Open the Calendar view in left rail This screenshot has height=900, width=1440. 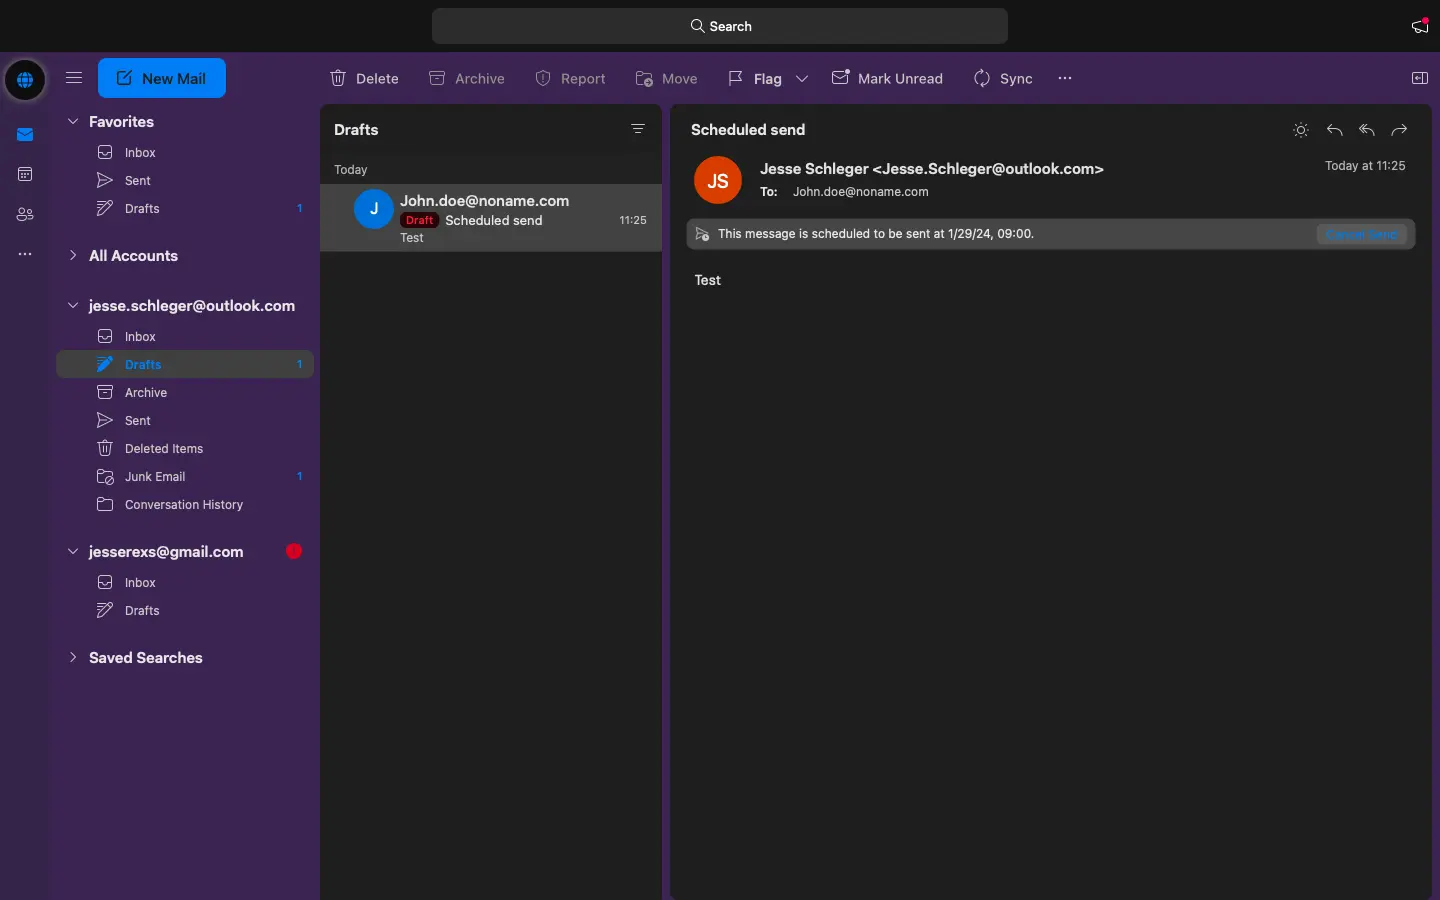click(x=25, y=175)
